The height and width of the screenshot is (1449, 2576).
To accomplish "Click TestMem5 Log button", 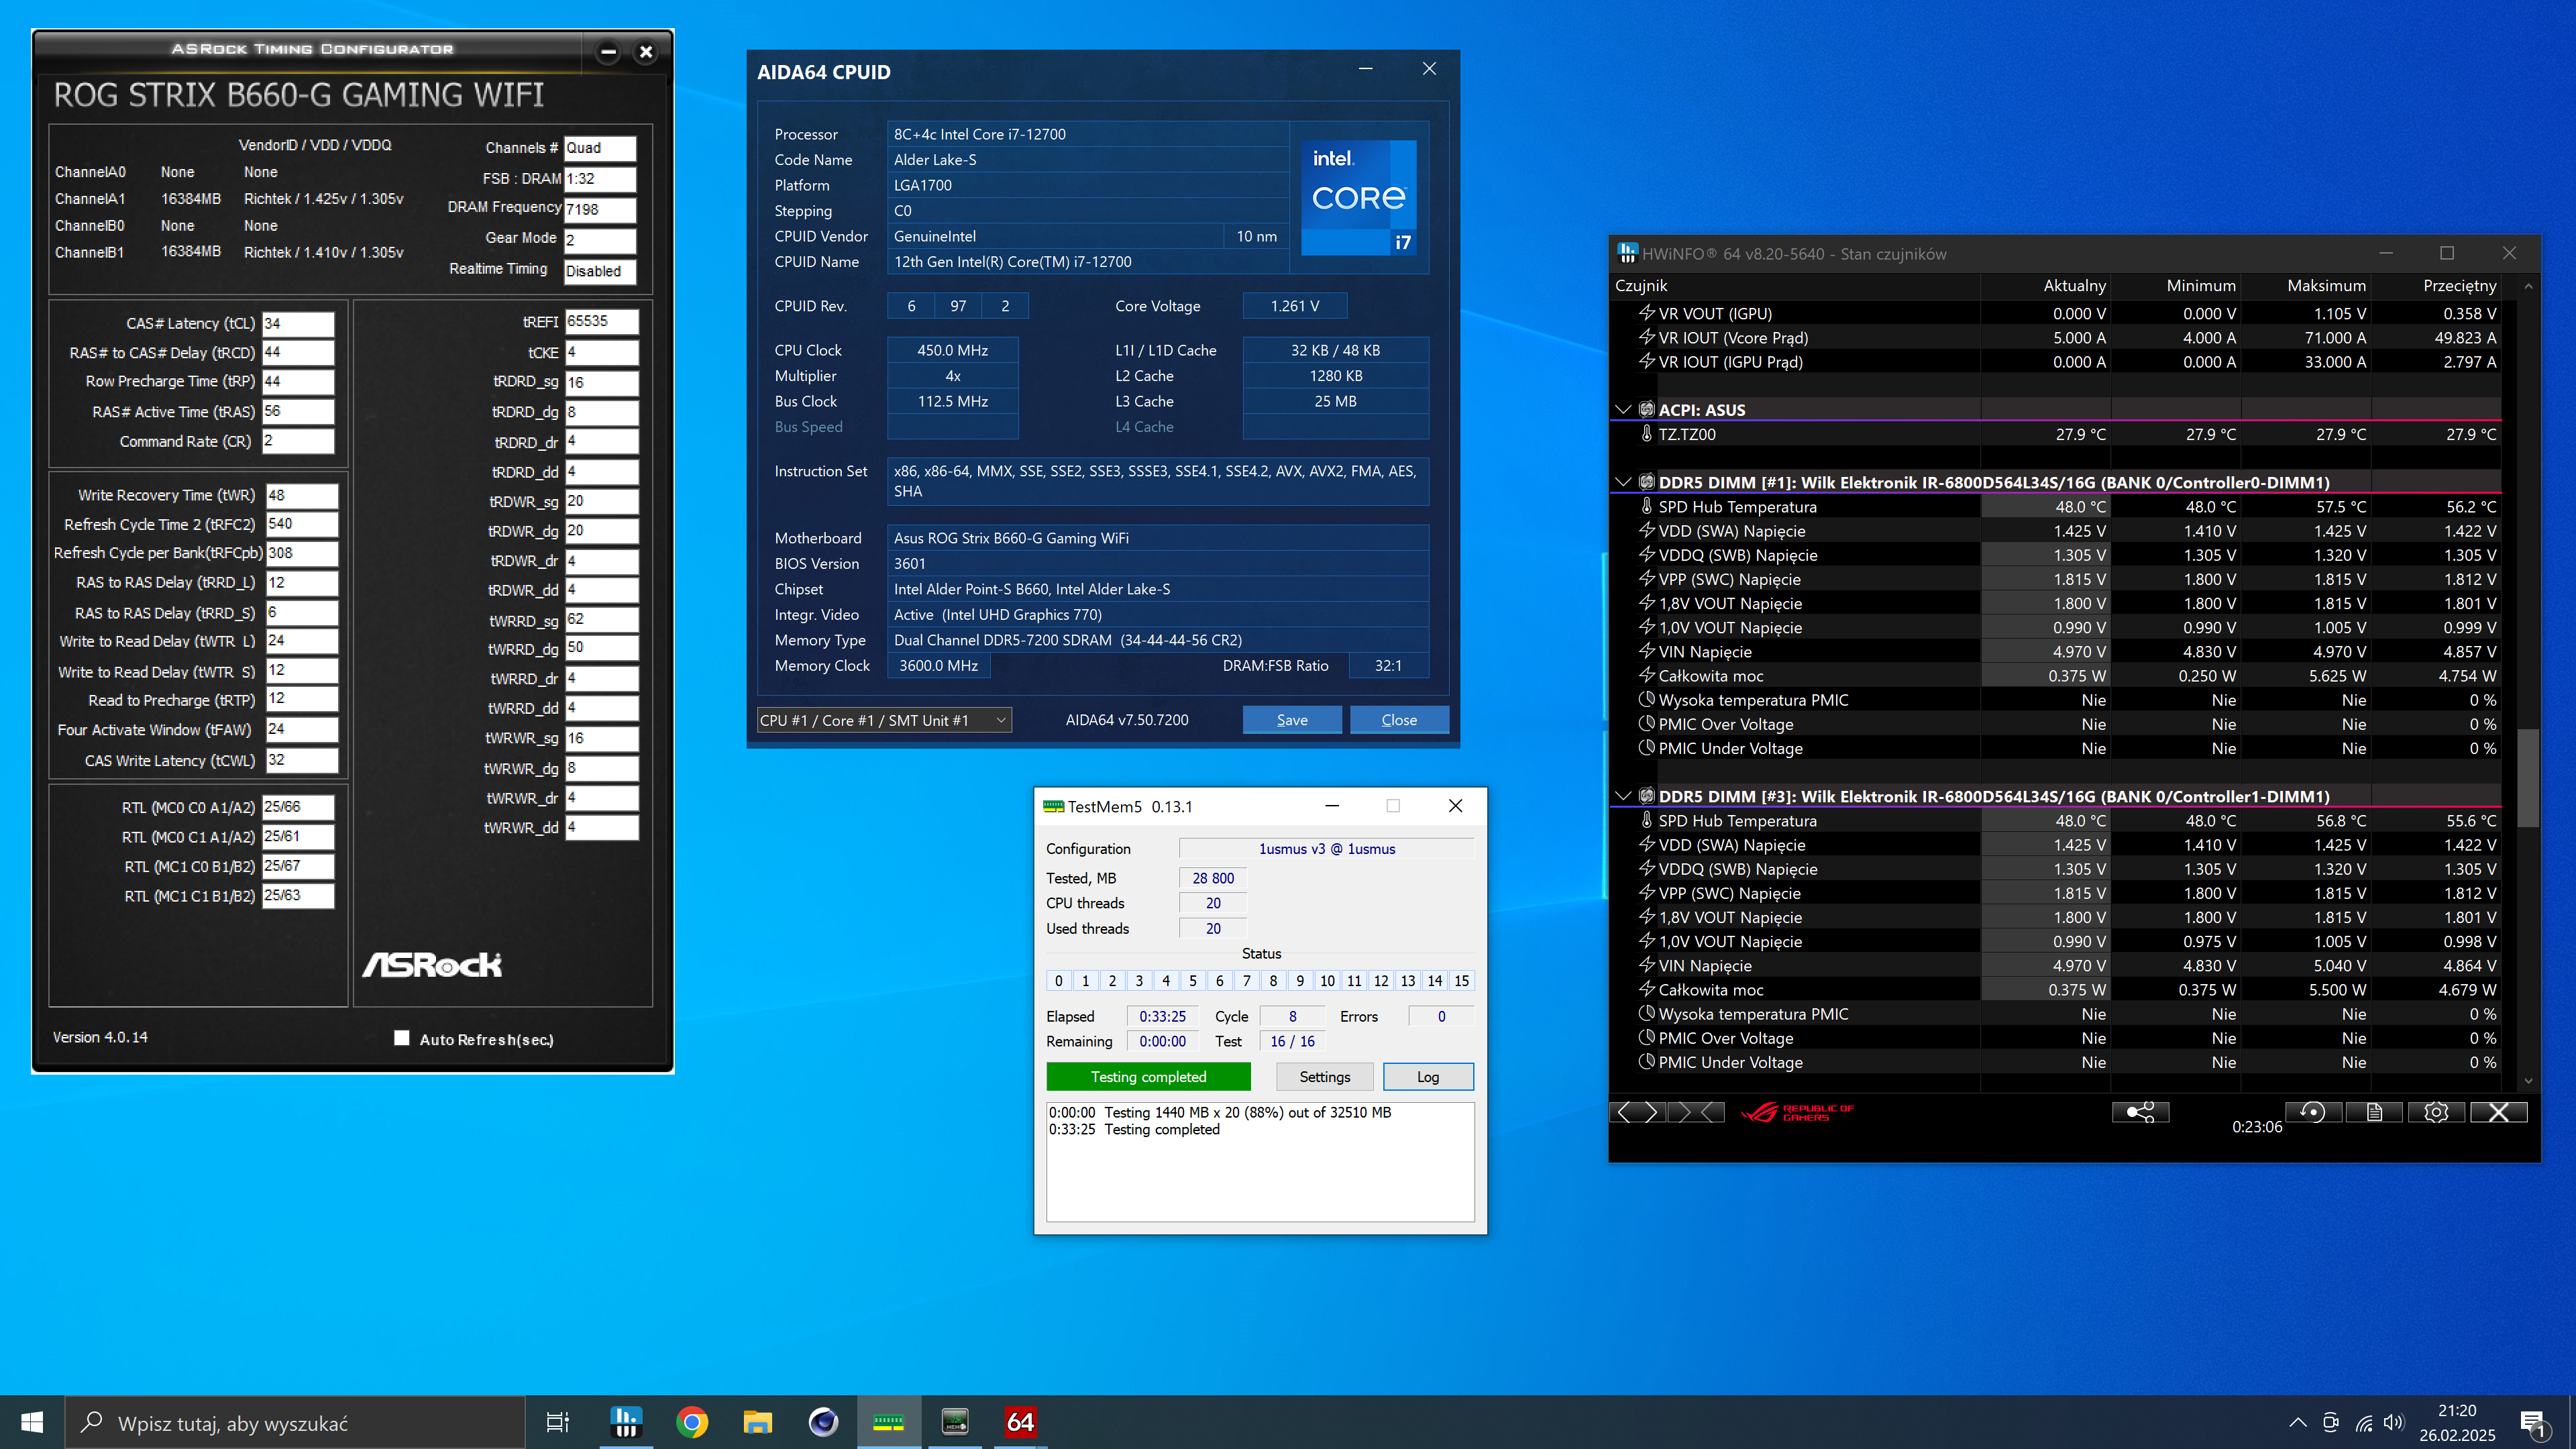I will tap(1427, 1077).
